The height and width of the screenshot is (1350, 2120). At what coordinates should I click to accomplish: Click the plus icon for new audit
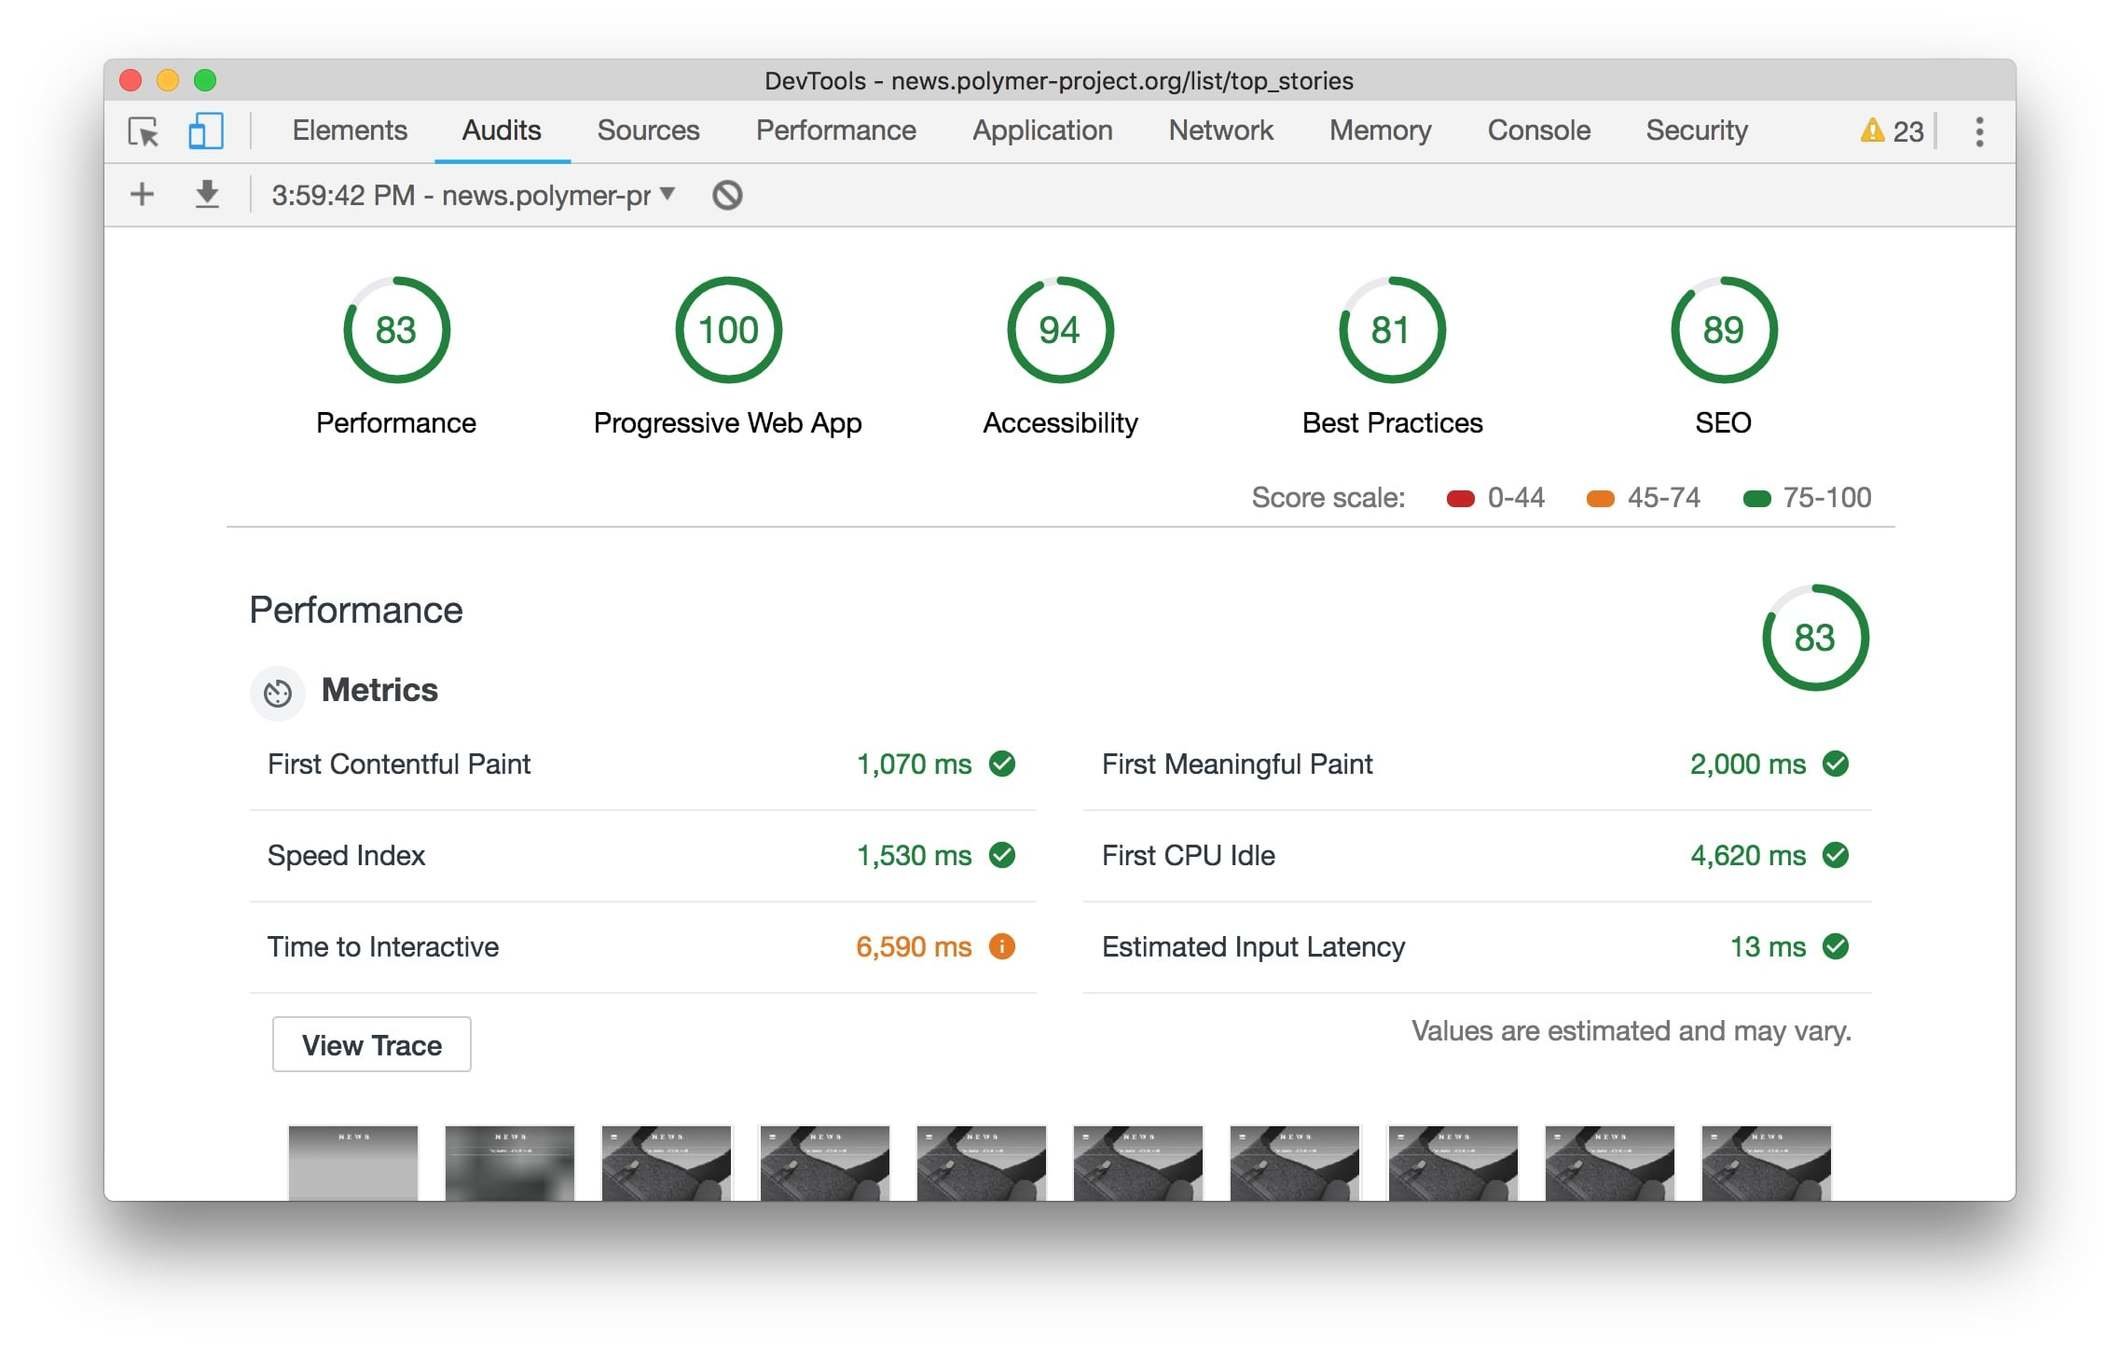[142, 194]
